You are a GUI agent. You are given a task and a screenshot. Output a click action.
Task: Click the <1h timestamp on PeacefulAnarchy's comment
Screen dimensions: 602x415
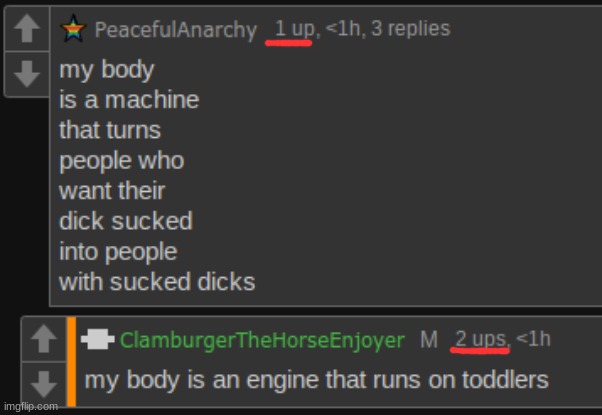coord(342,29)
